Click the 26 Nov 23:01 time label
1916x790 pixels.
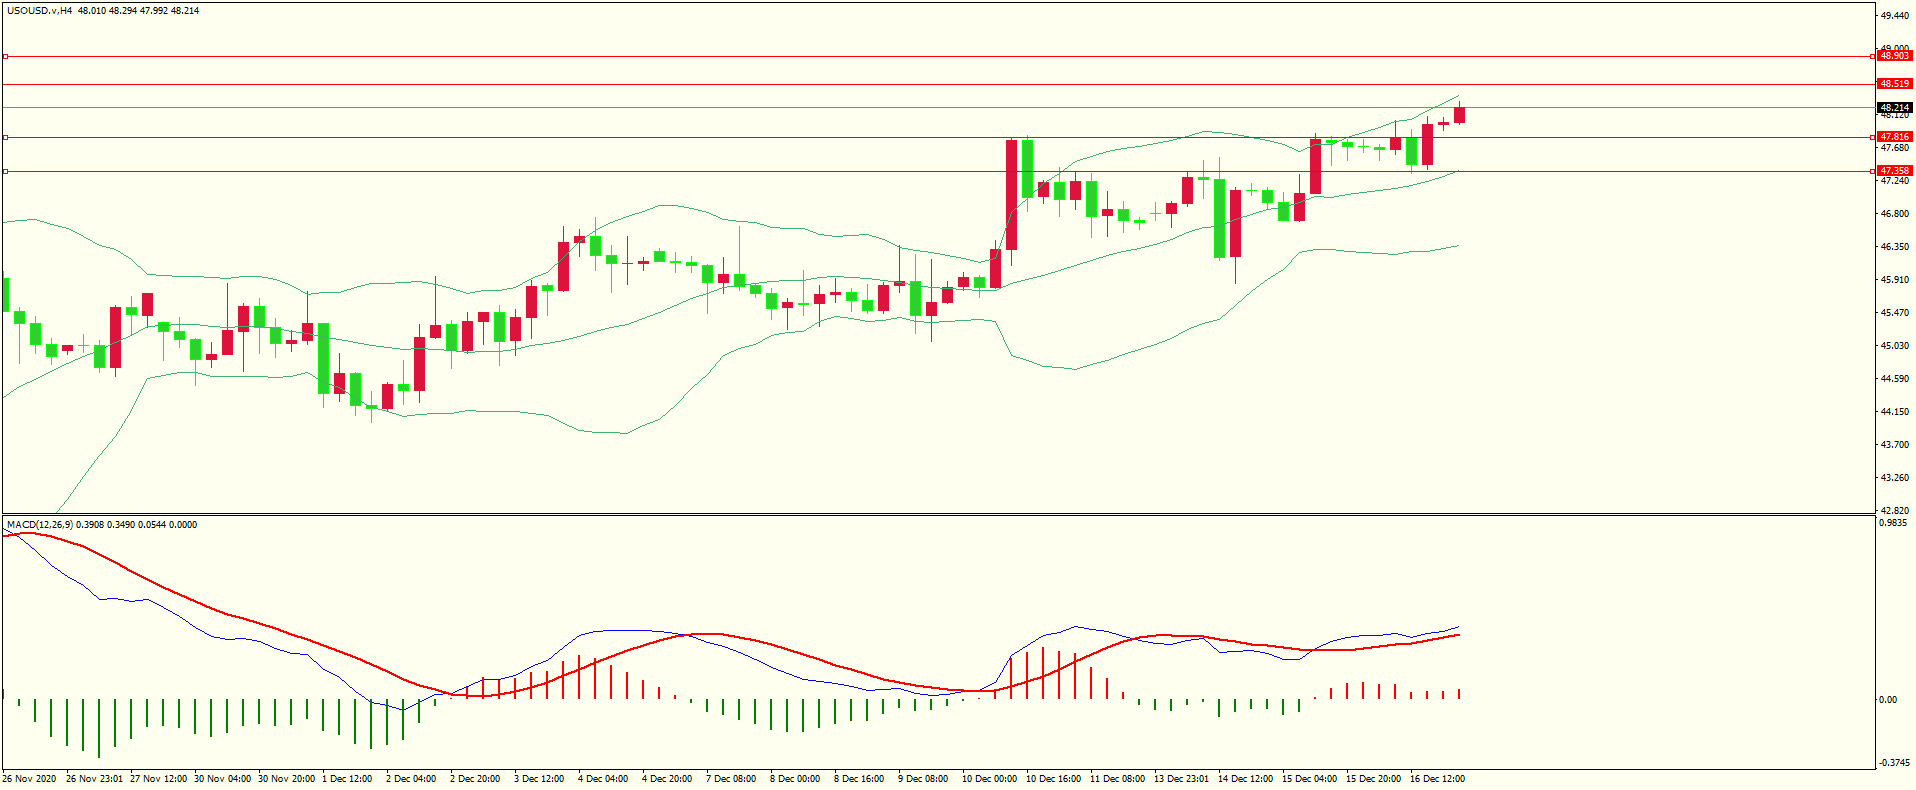coord(94,779)
